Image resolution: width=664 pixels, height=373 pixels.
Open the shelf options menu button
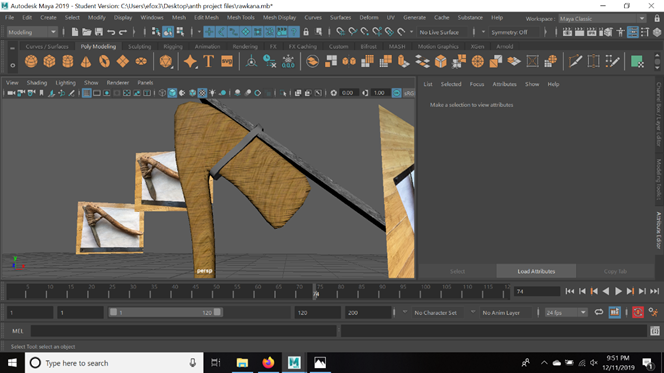coord(12,65)
